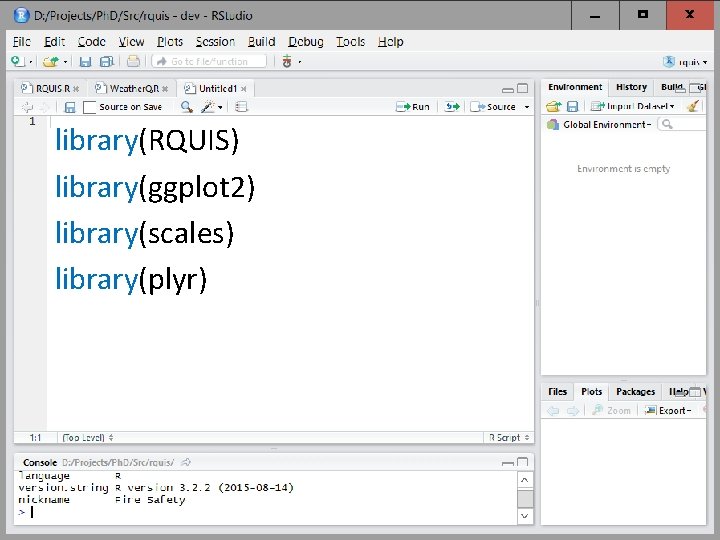Open the Edit menu

[54, 42]
